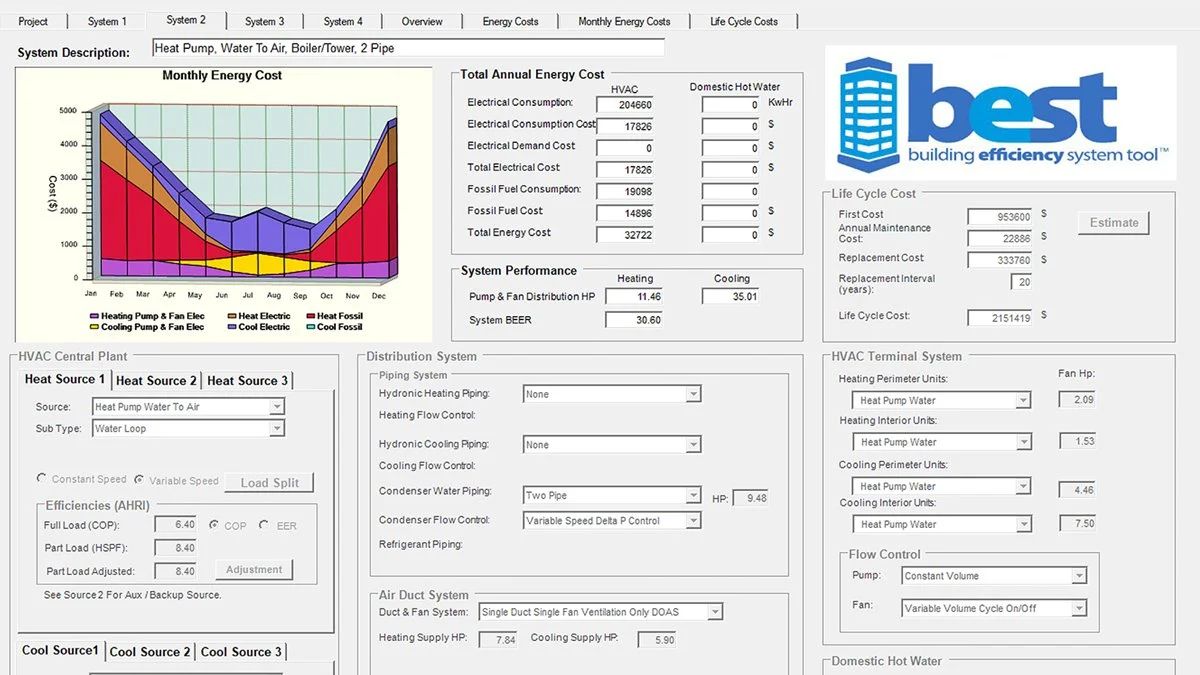Open the Source Heat Pump Water To Air dropdown
The image size is (1200, 675).
[x=189, y=407]
